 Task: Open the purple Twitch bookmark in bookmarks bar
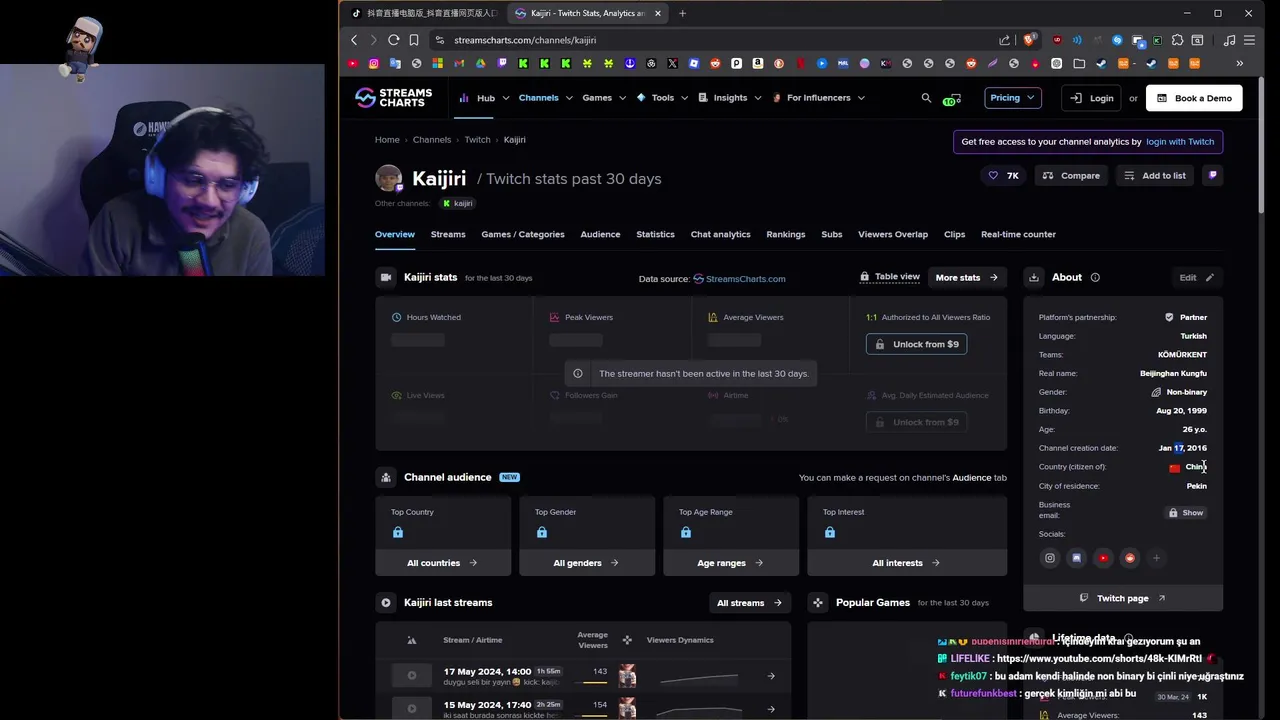point(502,63)
